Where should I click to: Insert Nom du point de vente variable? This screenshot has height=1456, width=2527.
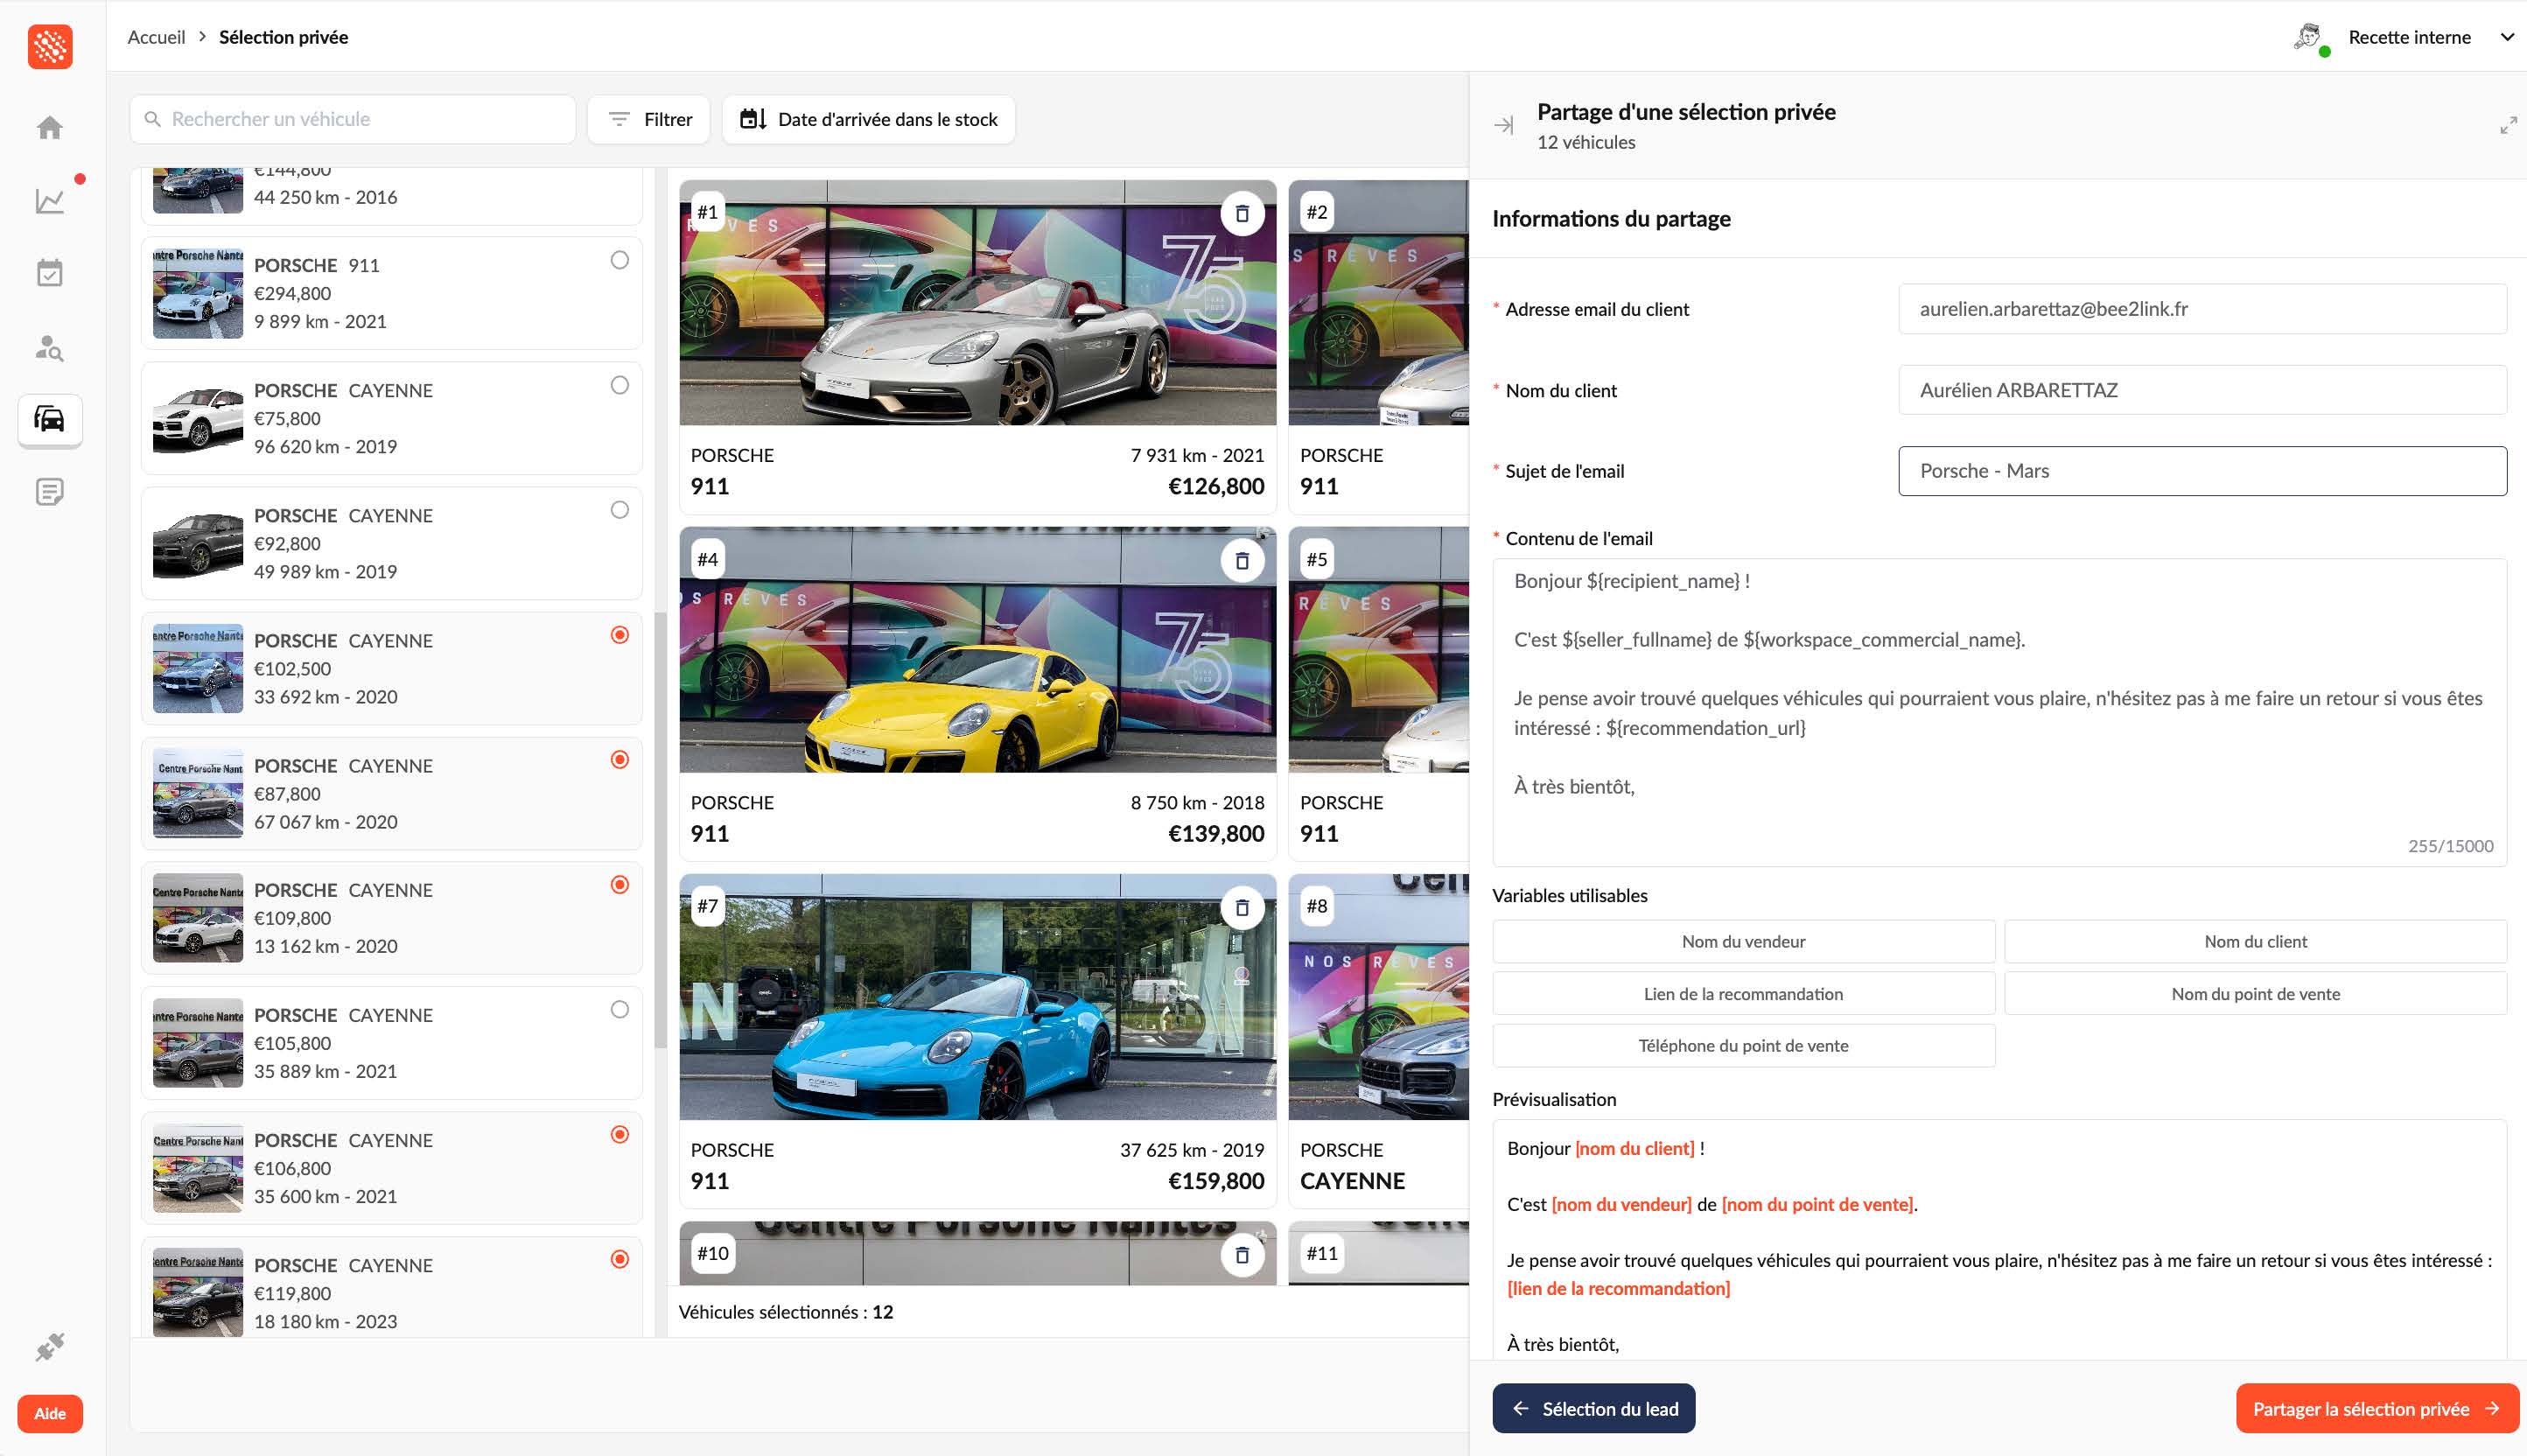pos(2255,993)
